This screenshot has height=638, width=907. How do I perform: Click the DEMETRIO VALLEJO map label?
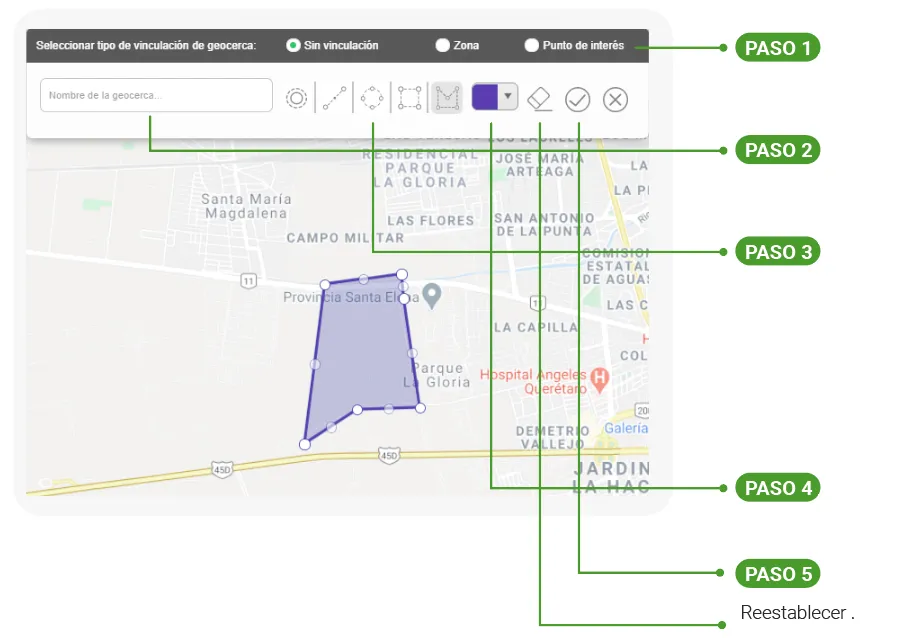(552, 437)
